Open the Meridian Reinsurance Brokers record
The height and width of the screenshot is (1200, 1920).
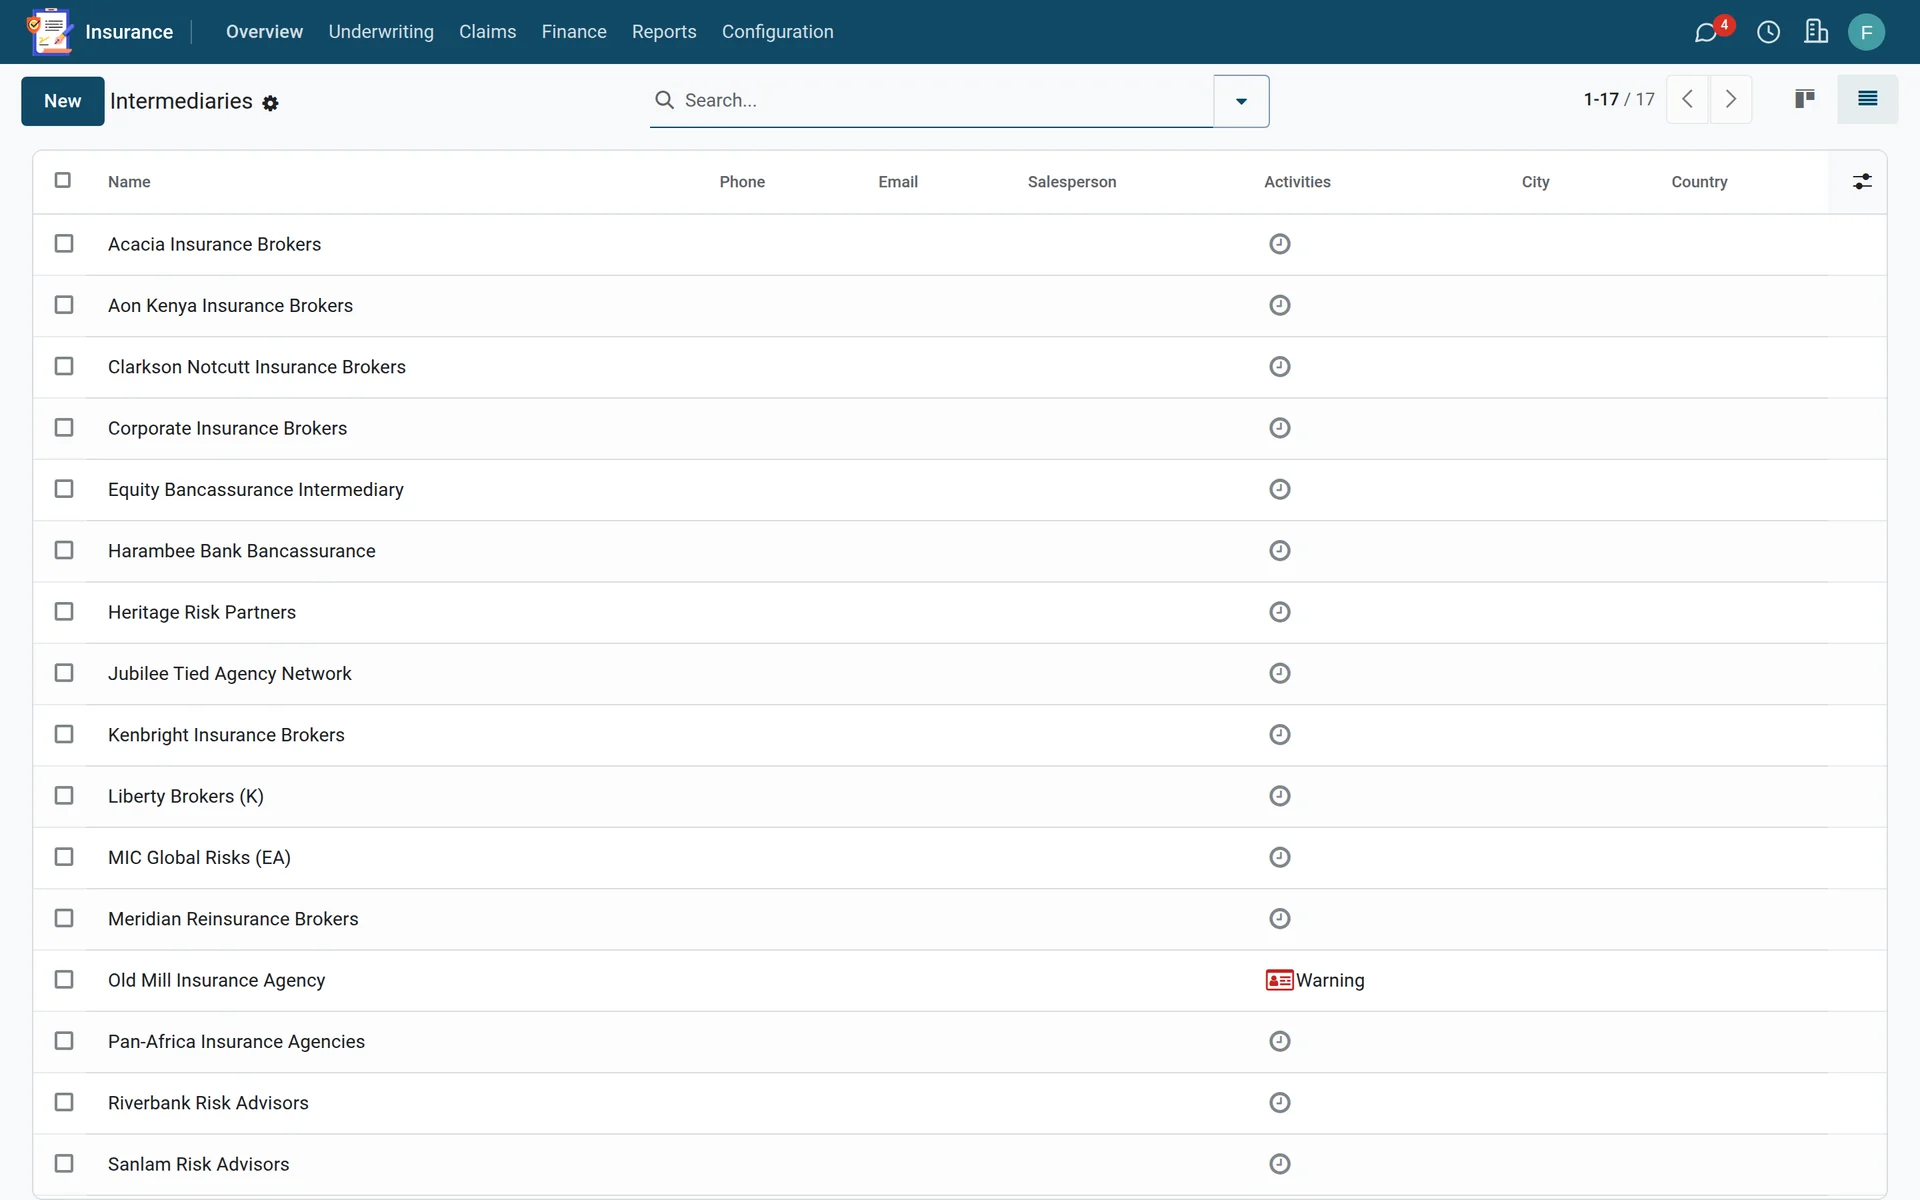[x=233, y=919]
